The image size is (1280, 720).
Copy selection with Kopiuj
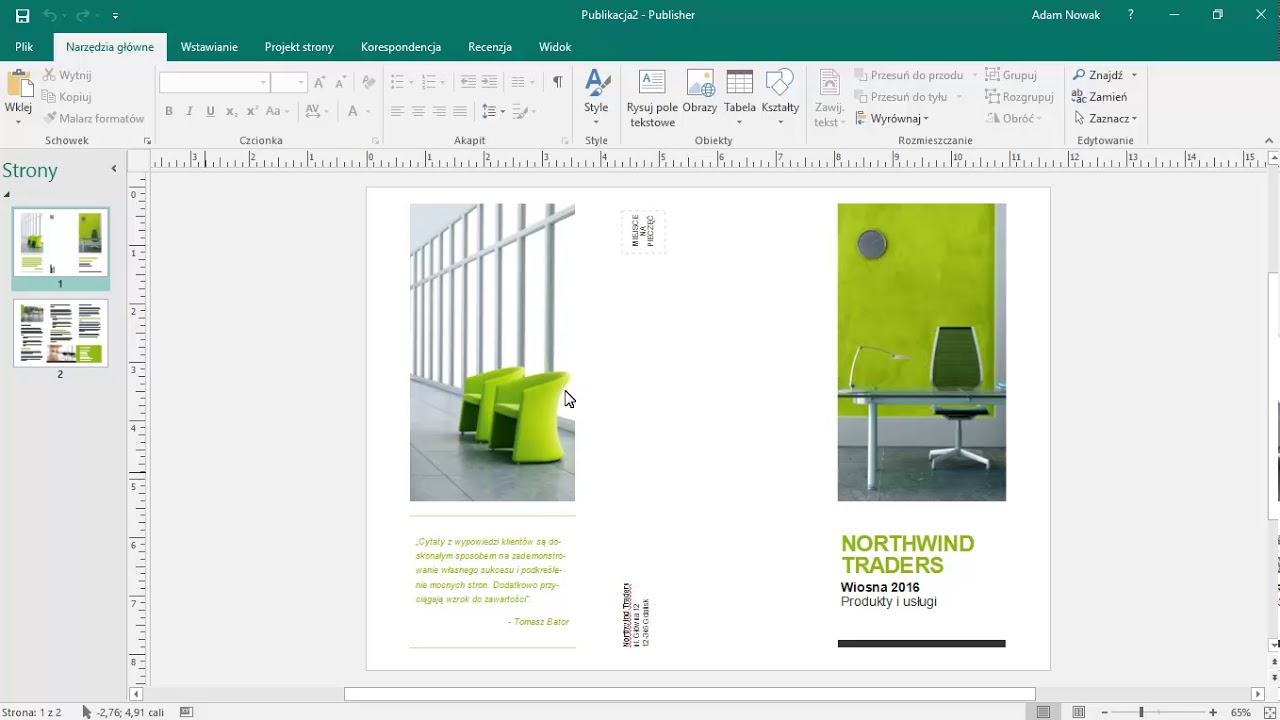click(67, 97)
